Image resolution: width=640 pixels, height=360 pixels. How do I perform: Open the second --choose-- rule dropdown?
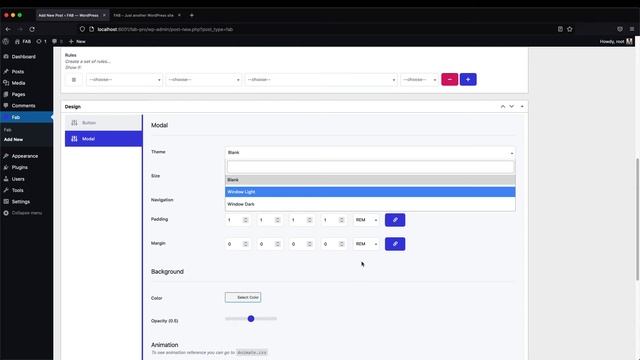(204, 80)
